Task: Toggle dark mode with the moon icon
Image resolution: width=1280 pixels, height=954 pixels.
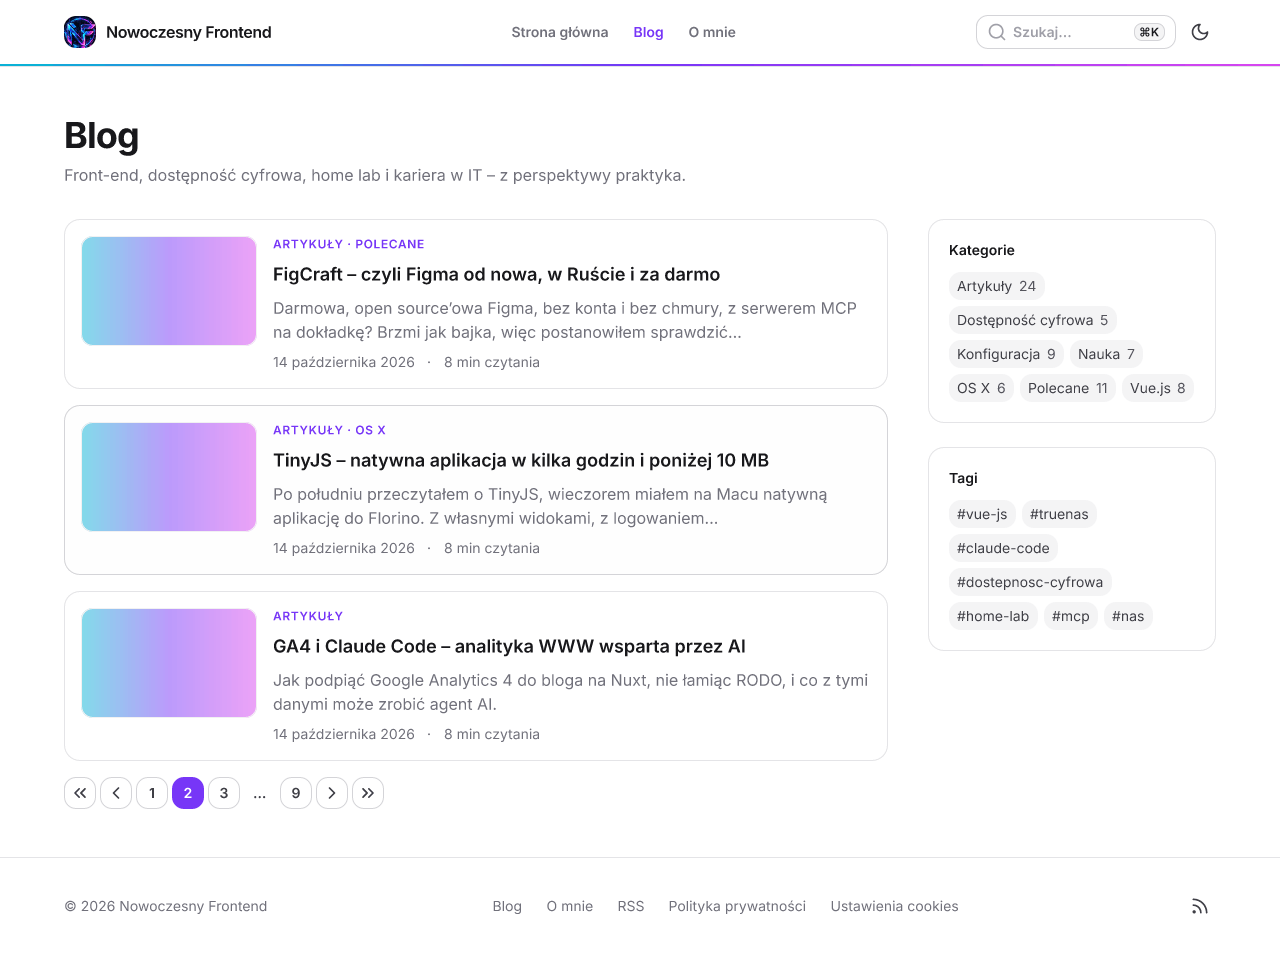Action: coord(1200,32)
